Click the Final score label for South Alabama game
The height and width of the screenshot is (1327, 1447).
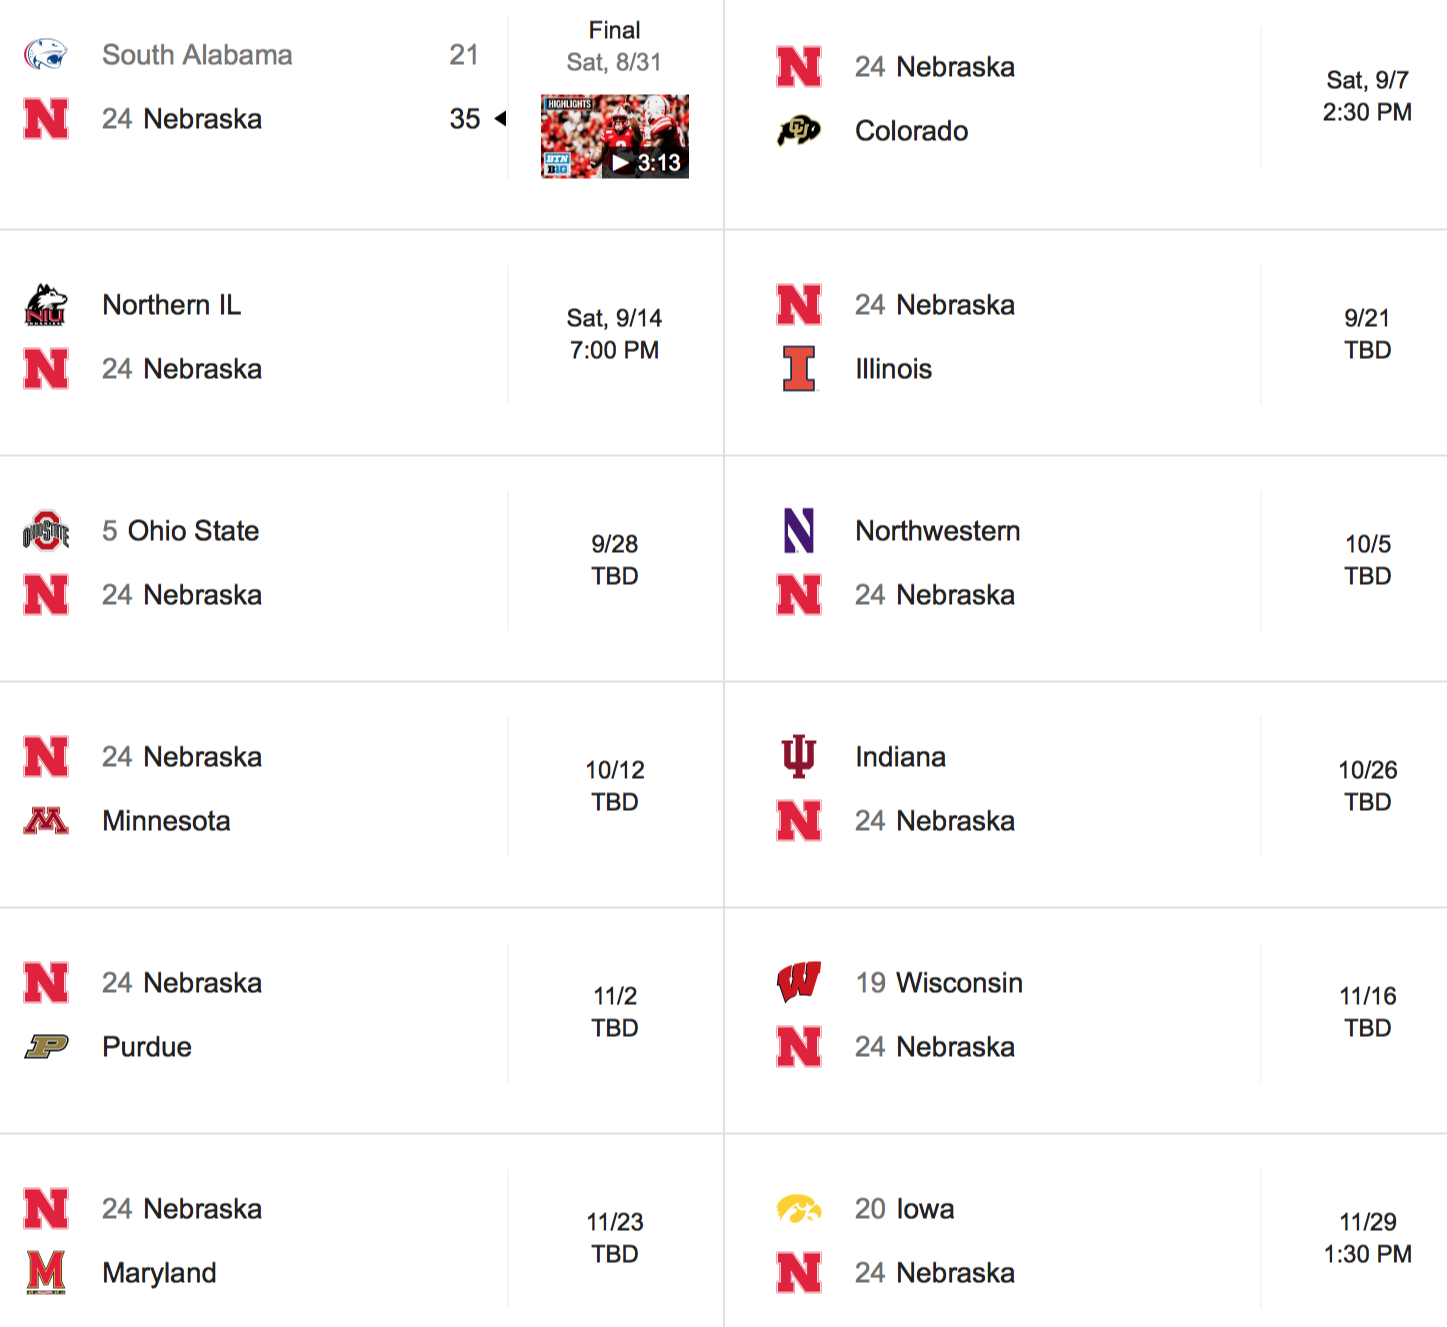click(x=614, y=29)
